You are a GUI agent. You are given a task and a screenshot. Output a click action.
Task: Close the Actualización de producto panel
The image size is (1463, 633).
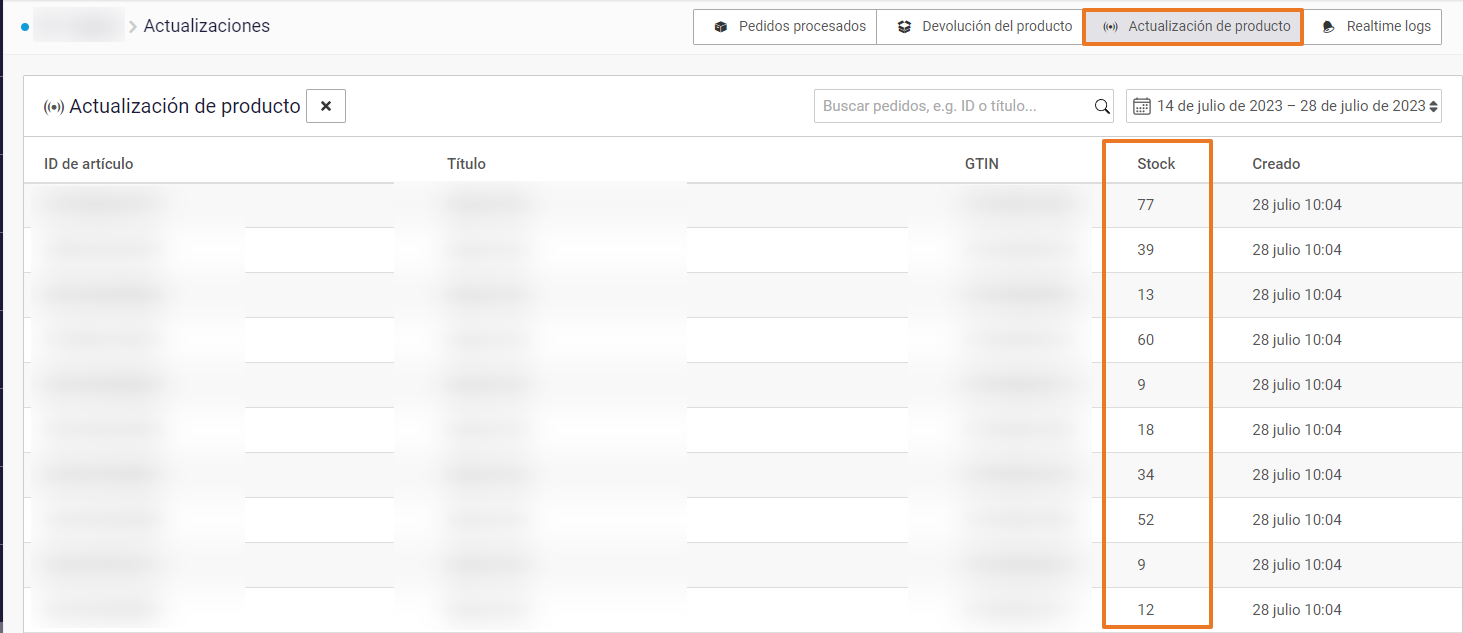pyautogui.click(x=326, y=106)
